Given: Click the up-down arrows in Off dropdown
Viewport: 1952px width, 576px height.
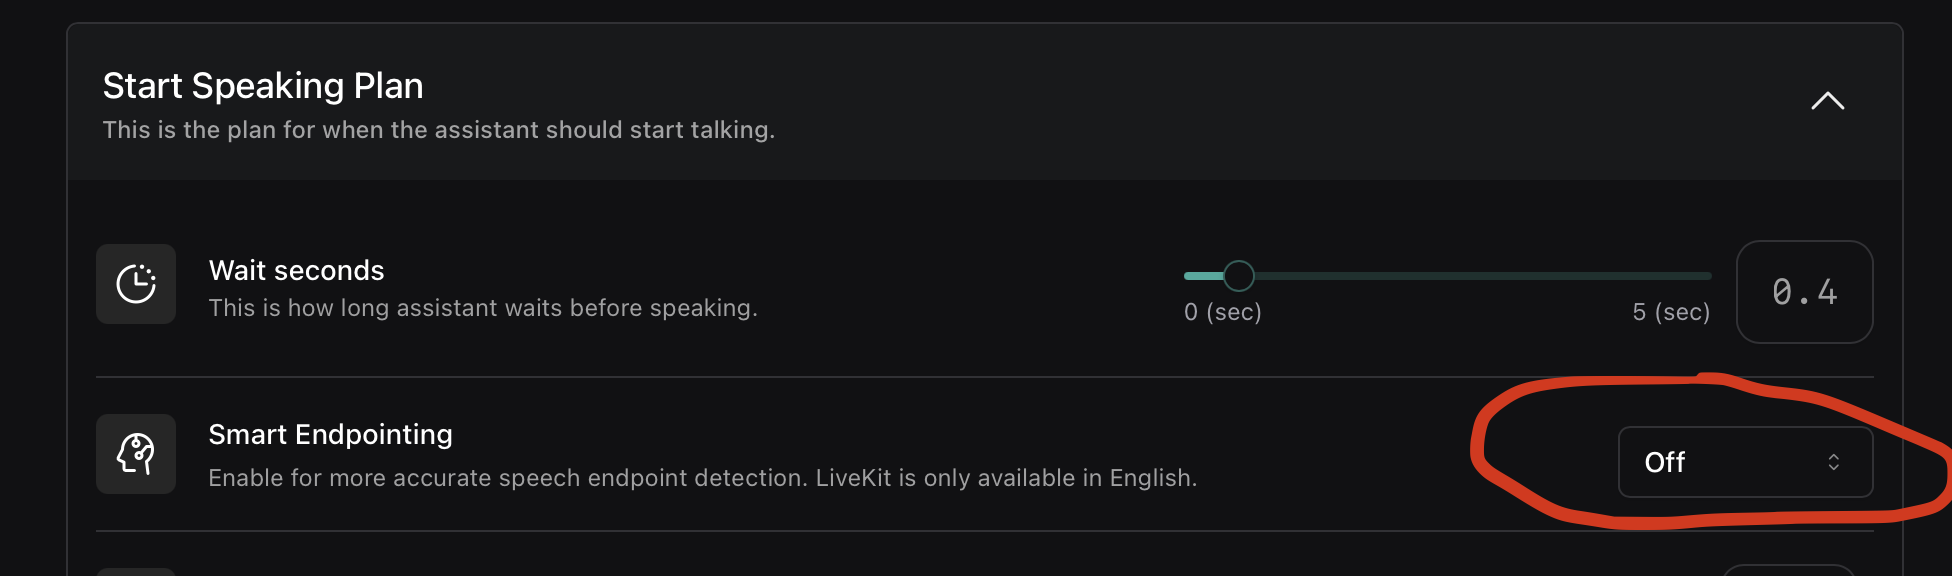Looking at the screenshot, I should click(1833, 462).
